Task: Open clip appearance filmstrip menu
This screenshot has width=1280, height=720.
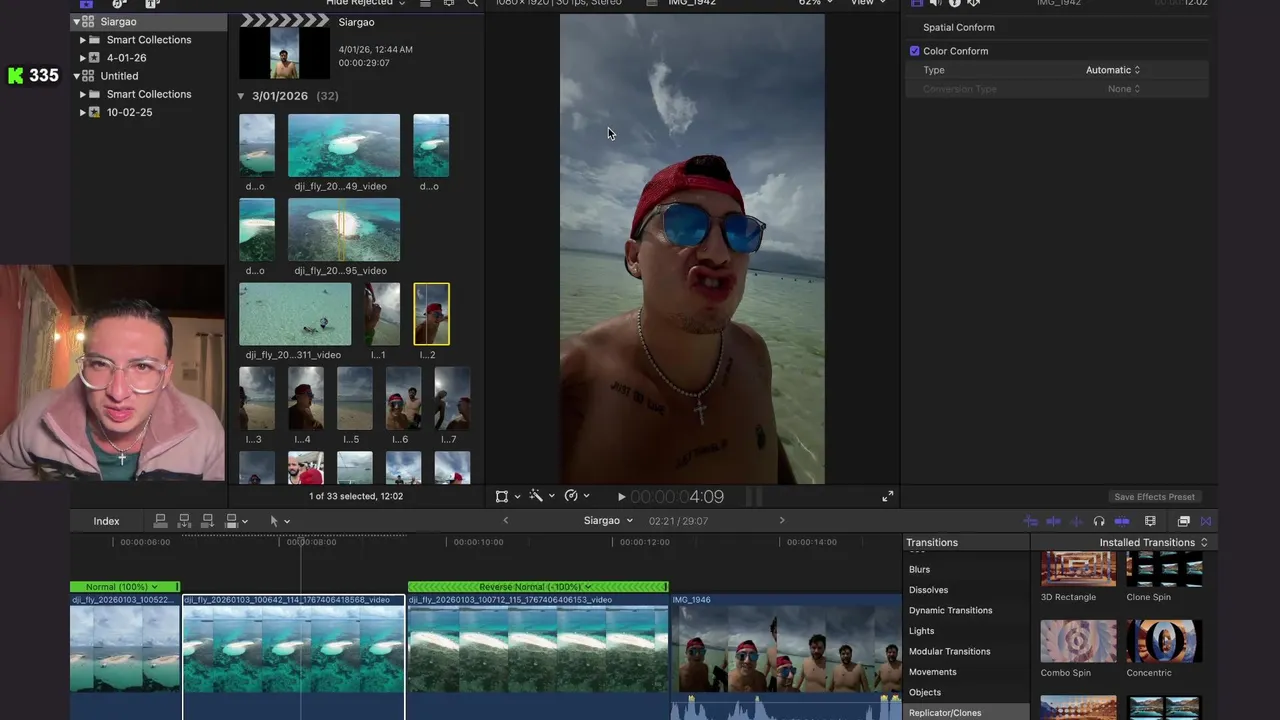Action: 1150,521
